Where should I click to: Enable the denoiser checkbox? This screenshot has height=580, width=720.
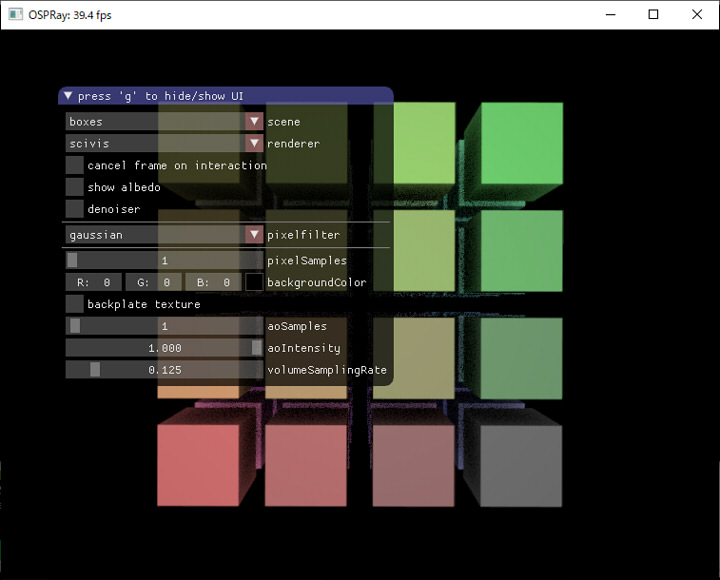(x=75, y=209)
